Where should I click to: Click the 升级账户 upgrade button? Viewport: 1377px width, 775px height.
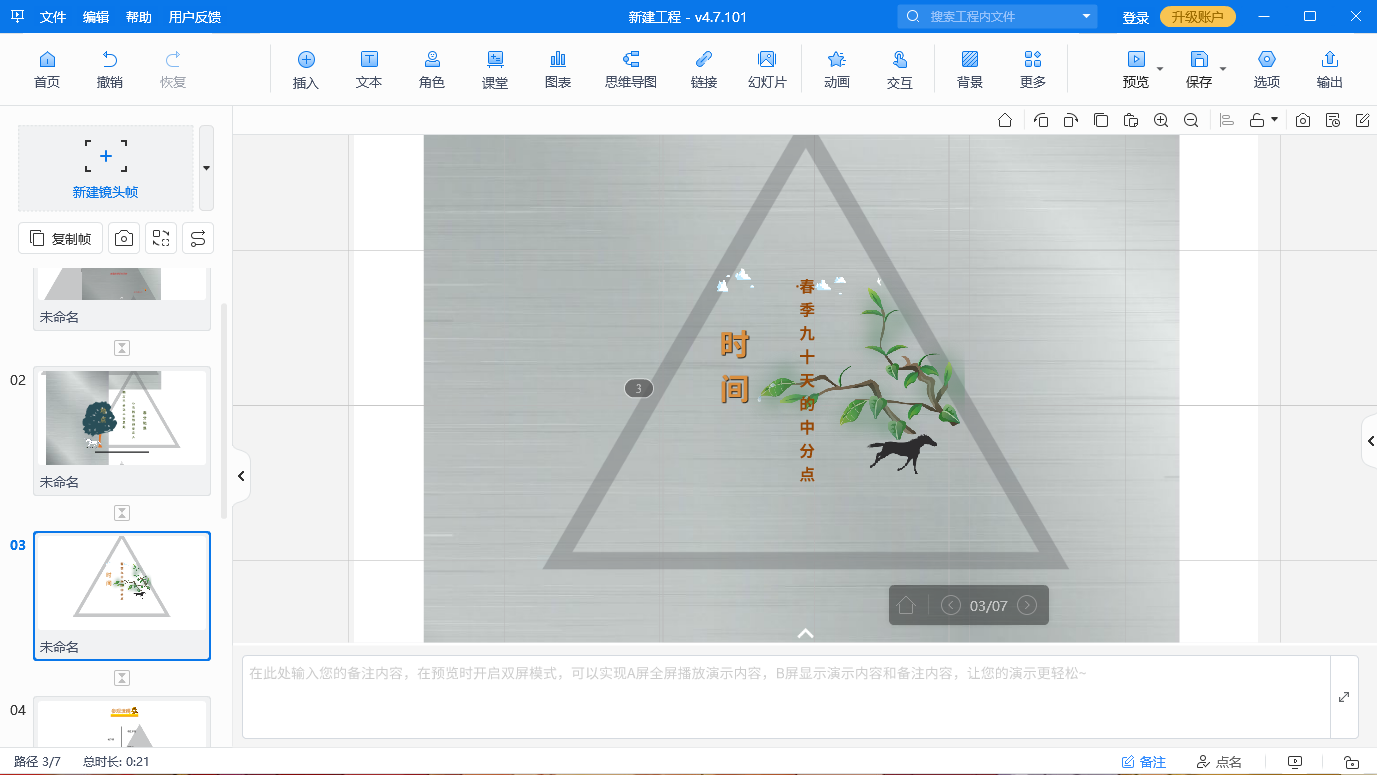1198,17
